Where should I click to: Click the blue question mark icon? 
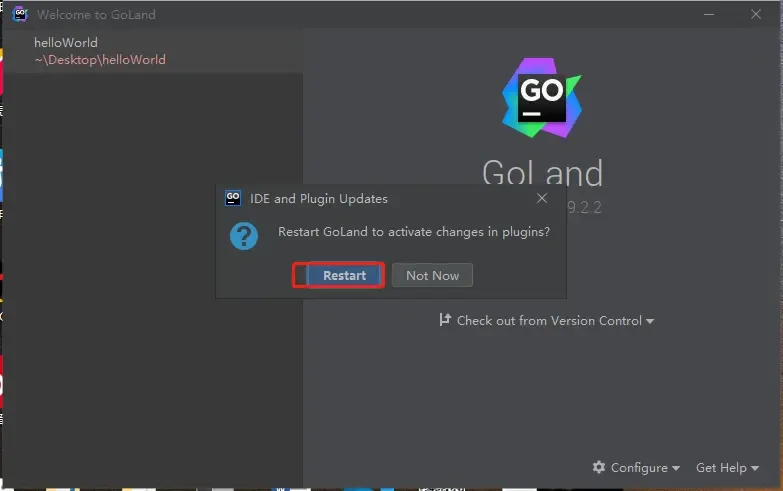244,235
